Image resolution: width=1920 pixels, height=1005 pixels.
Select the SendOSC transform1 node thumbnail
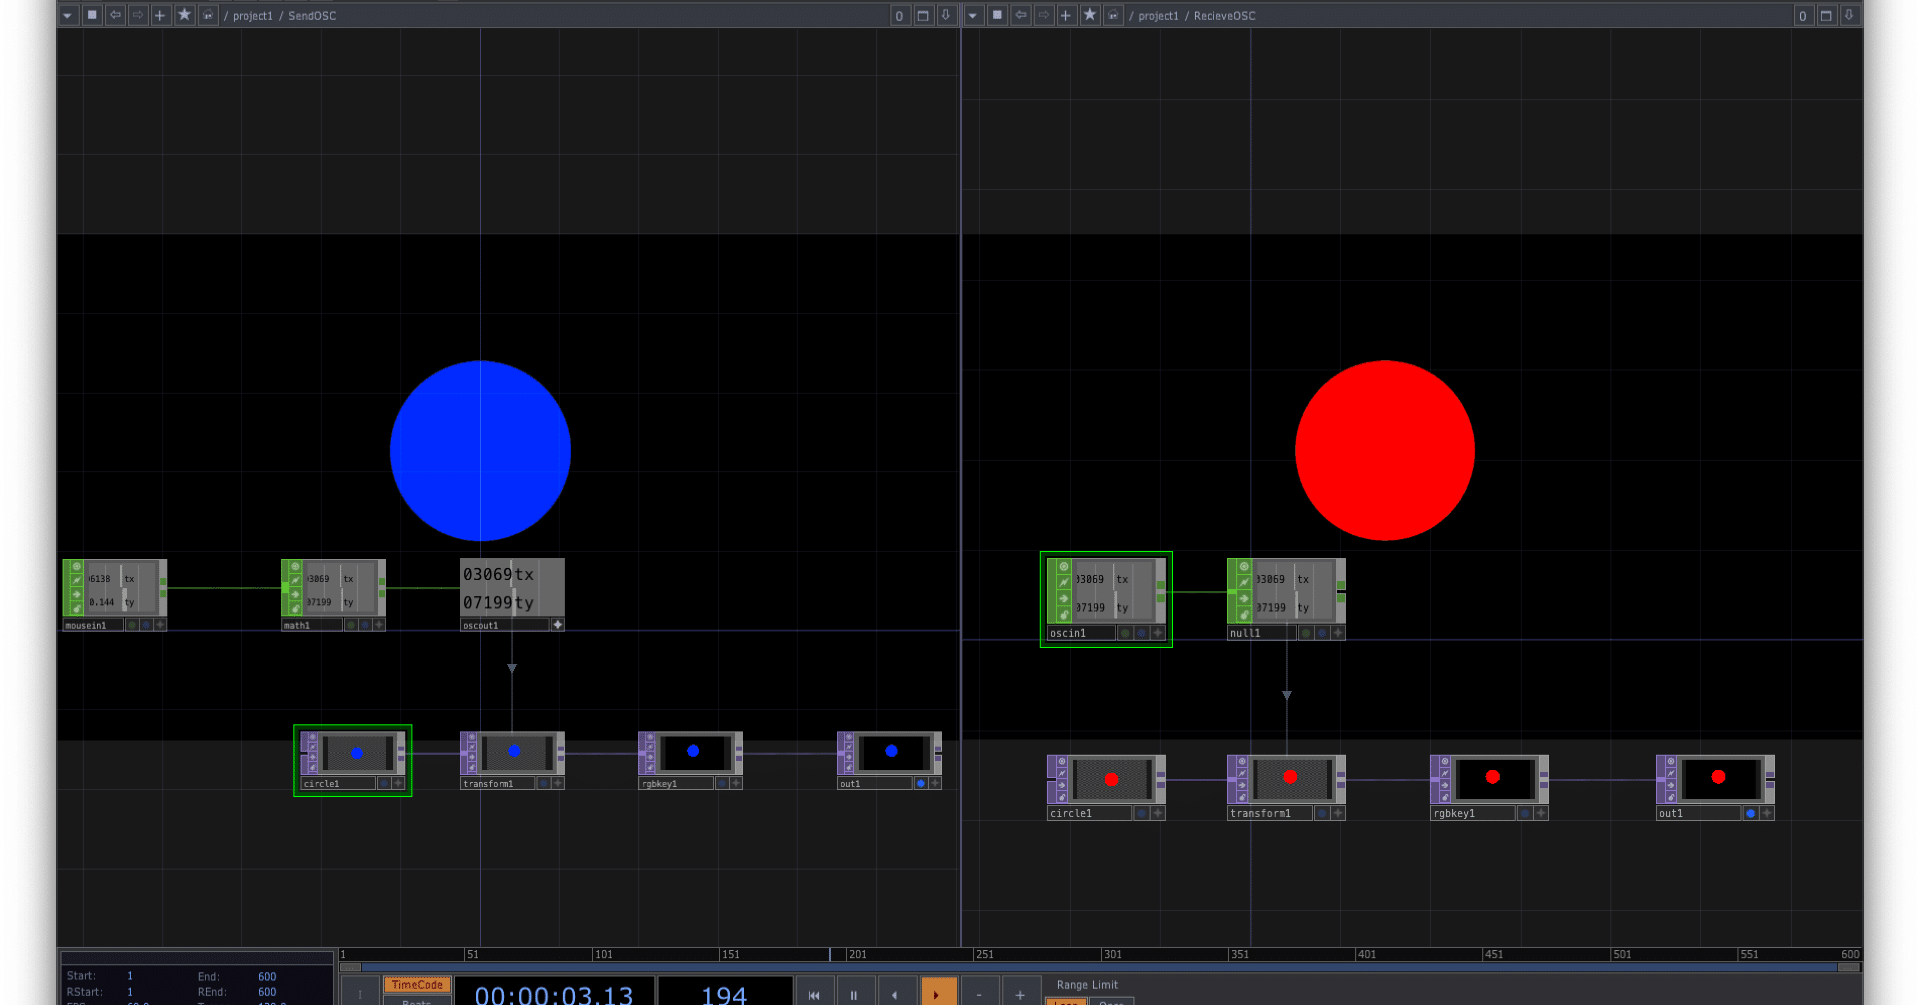point(515,752)
